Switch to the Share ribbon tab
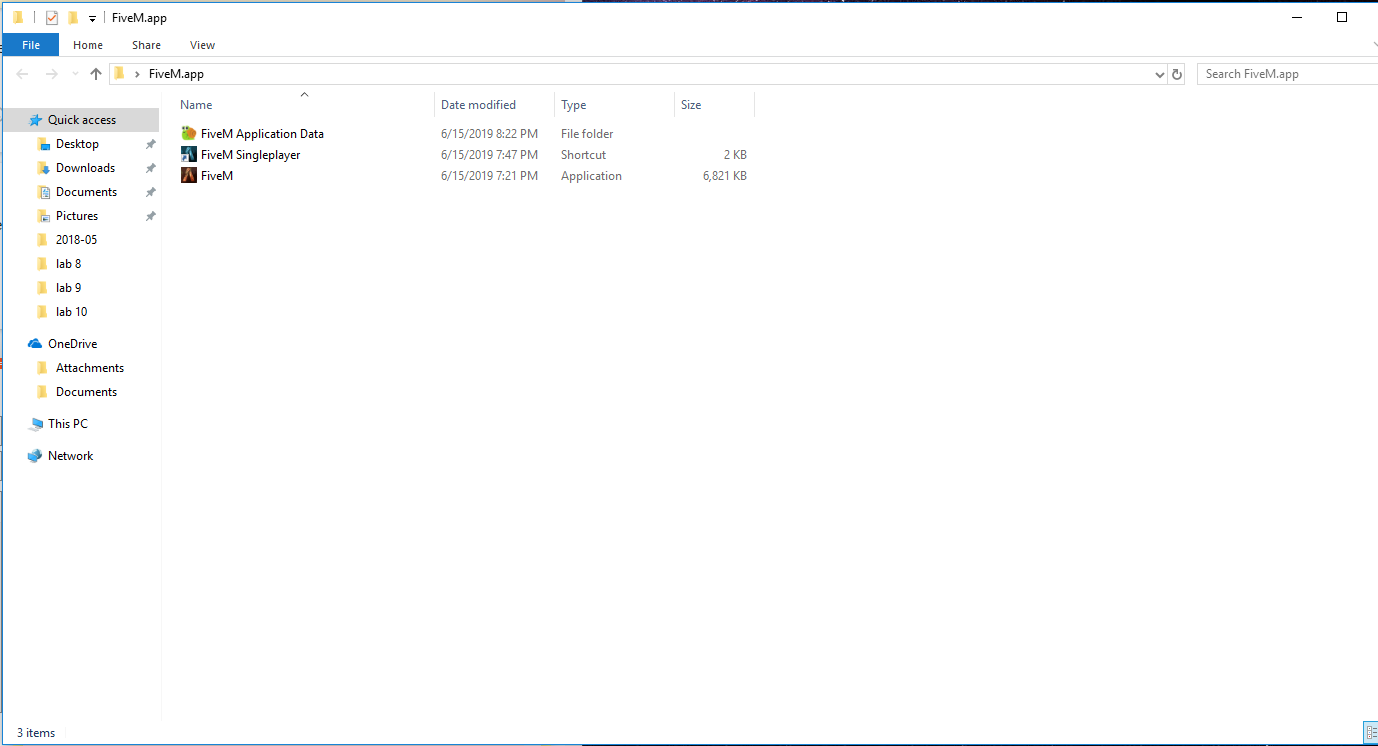The width and height of the screenshot is (1378, 746). [x=146, y=45]
